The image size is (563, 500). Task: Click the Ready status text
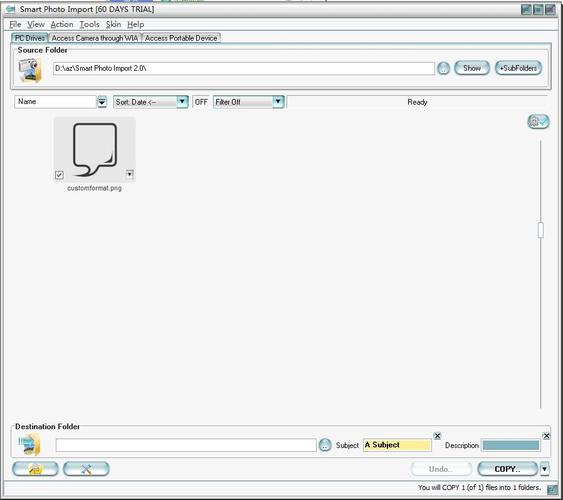(417, 102)
